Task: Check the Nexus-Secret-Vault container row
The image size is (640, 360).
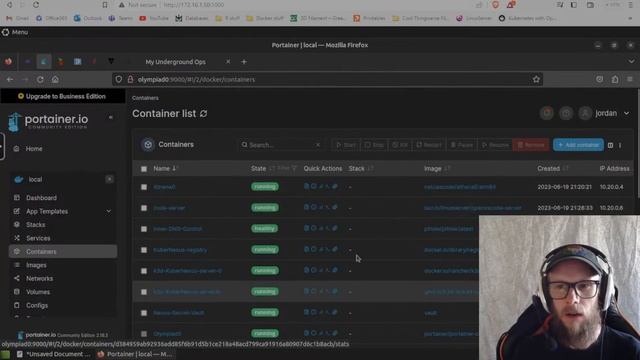Action: (144, 313)
